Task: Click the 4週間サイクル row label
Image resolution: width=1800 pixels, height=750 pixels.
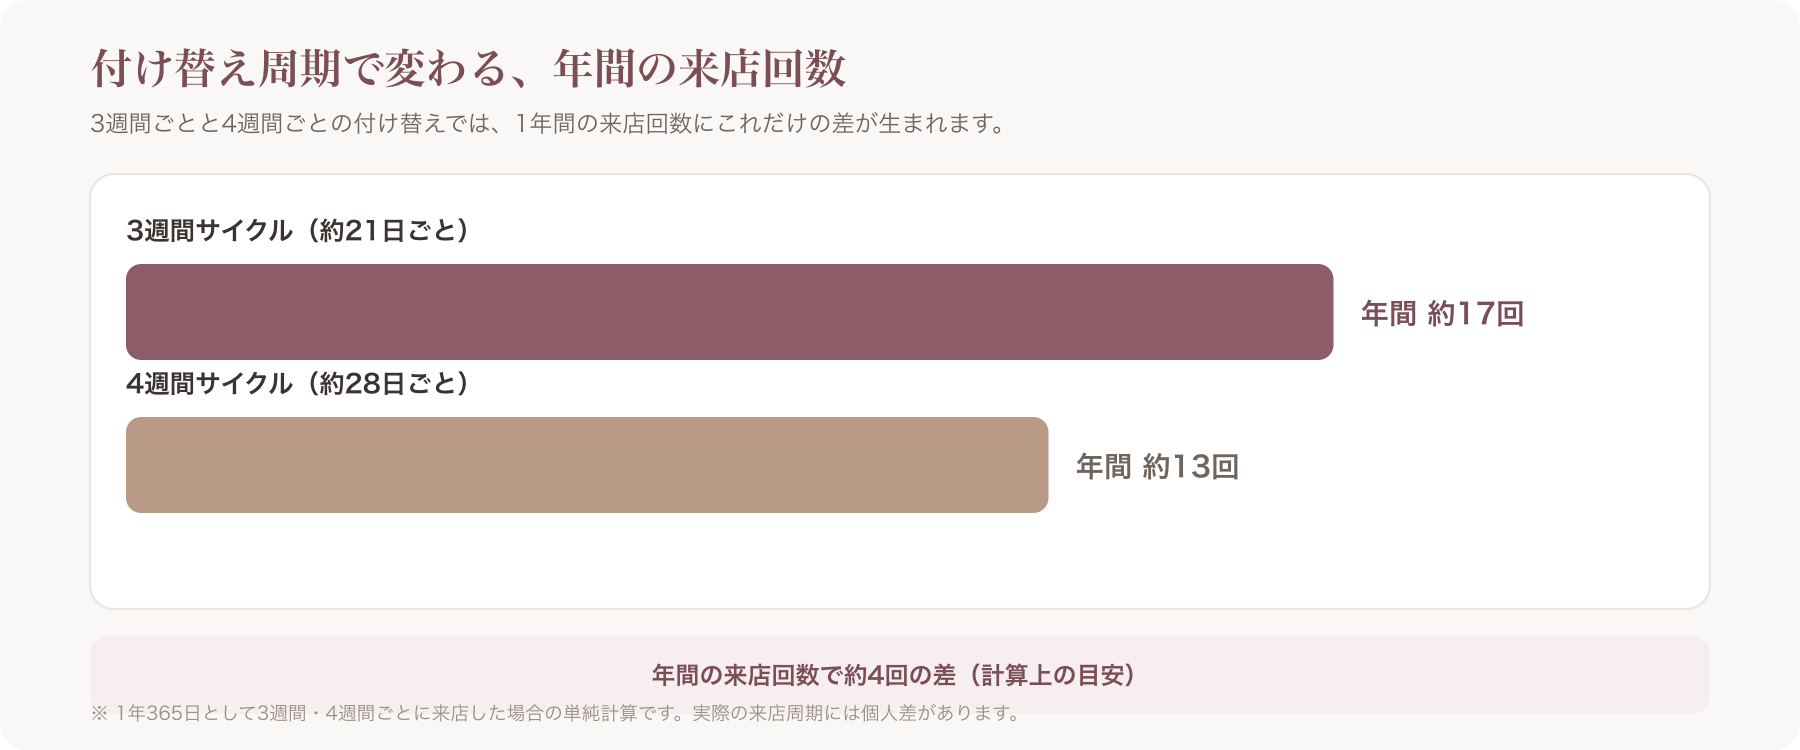Action: (210, 384)
